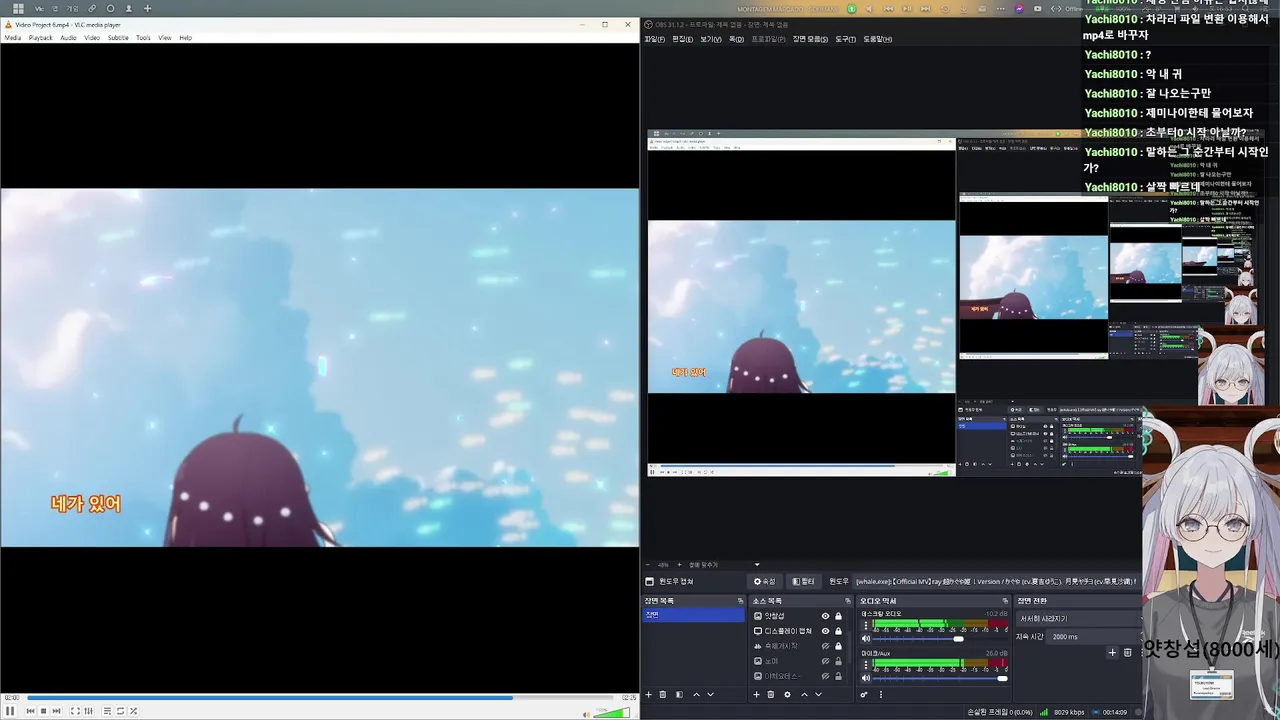Click OBS source 속성 properties button

[765, 581]
